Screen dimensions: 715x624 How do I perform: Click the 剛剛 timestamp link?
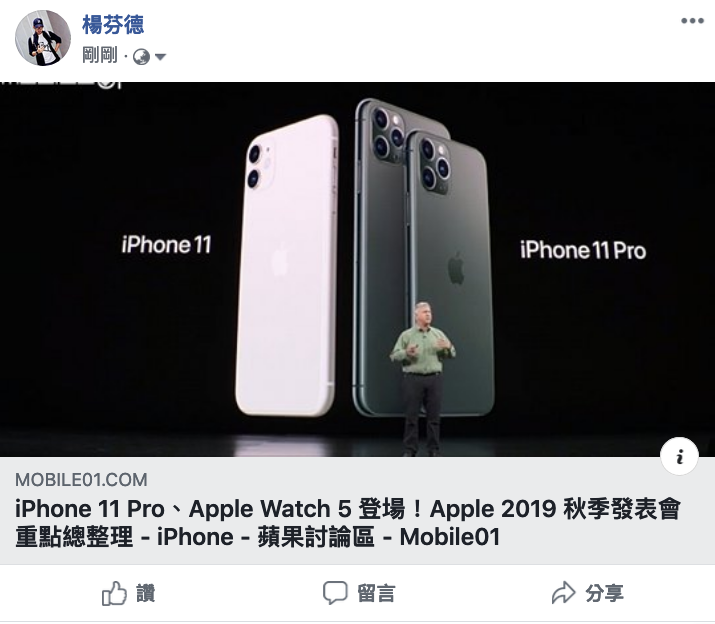(100, 56)
